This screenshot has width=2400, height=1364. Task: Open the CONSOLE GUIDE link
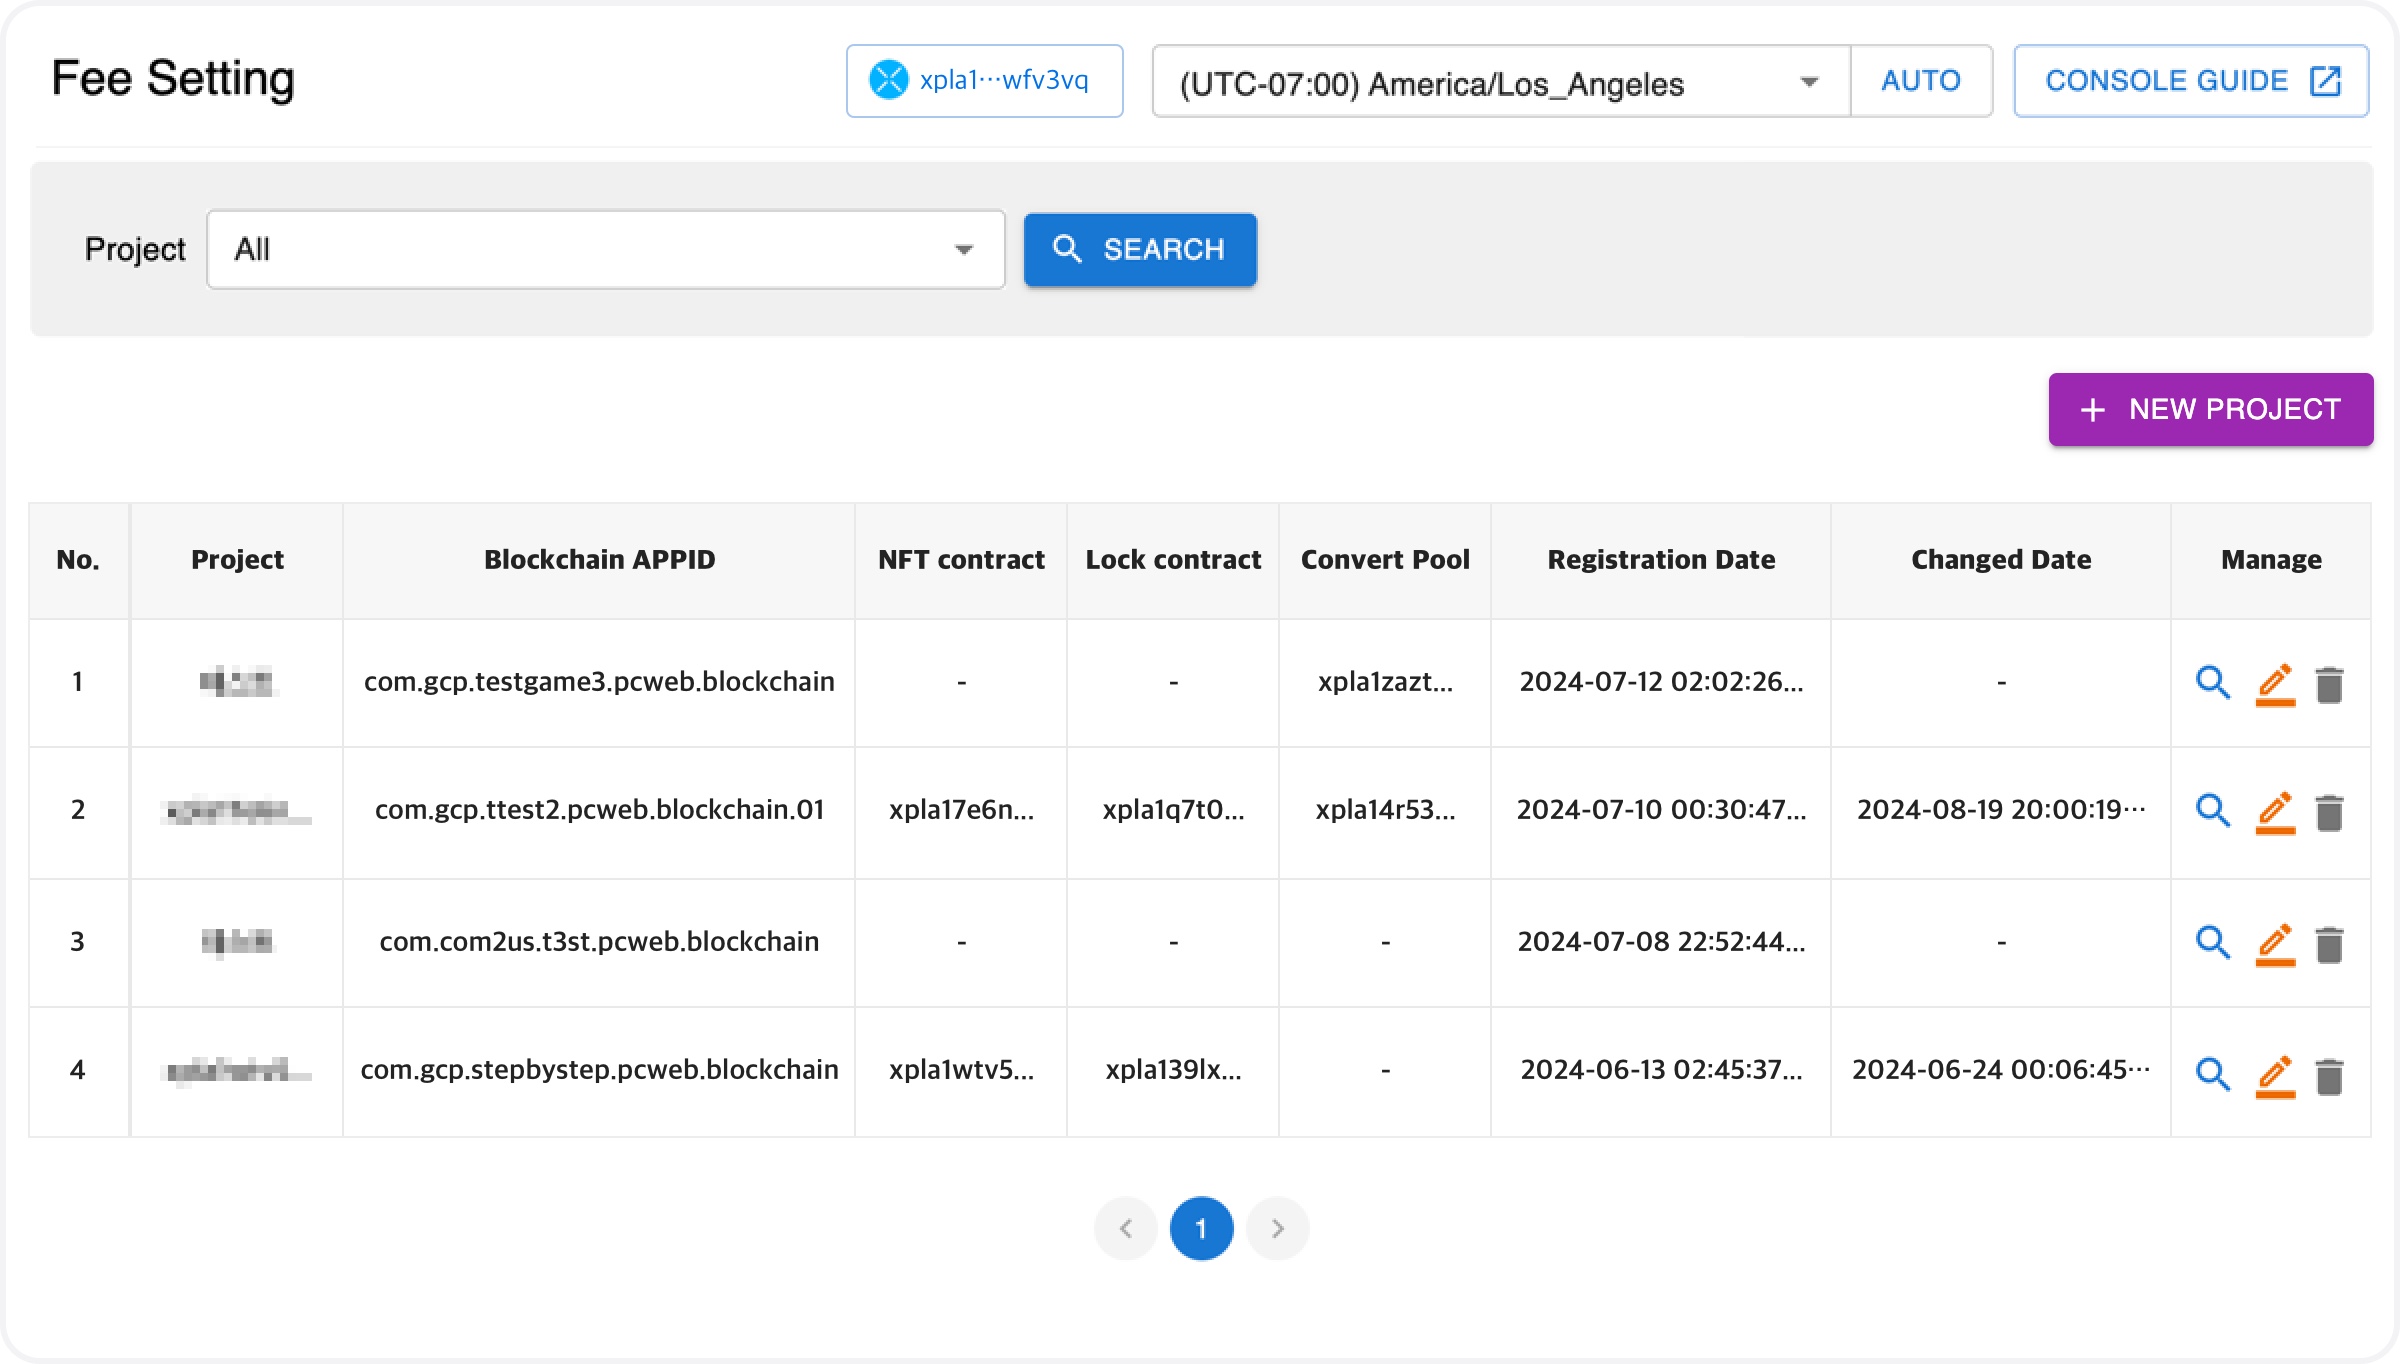pos(2190,82)
